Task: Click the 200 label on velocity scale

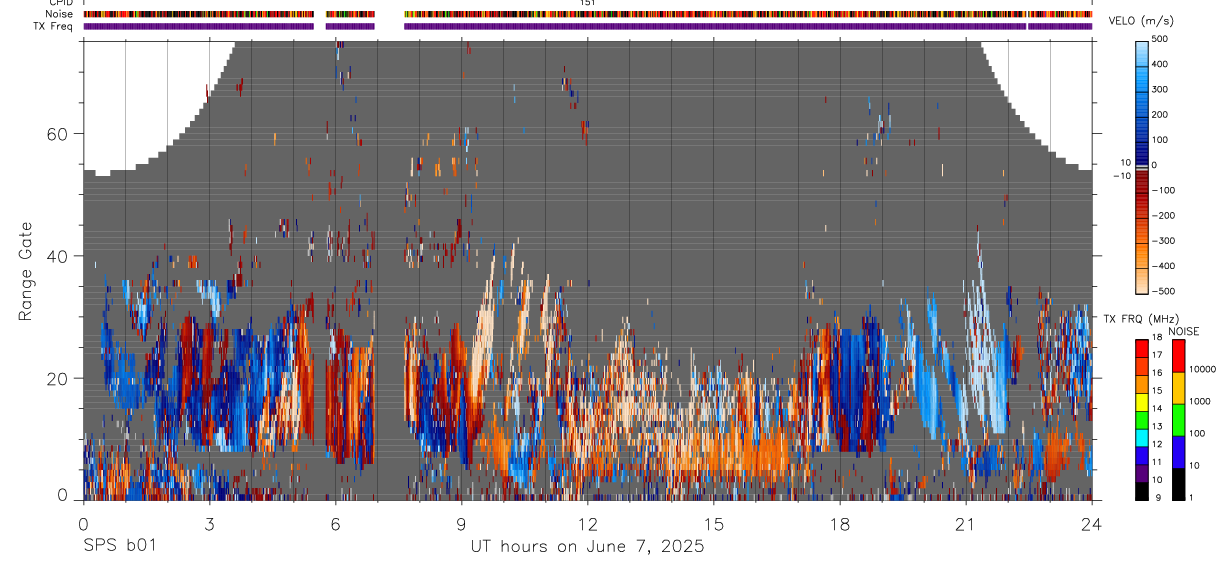Action: (1160, 114)
